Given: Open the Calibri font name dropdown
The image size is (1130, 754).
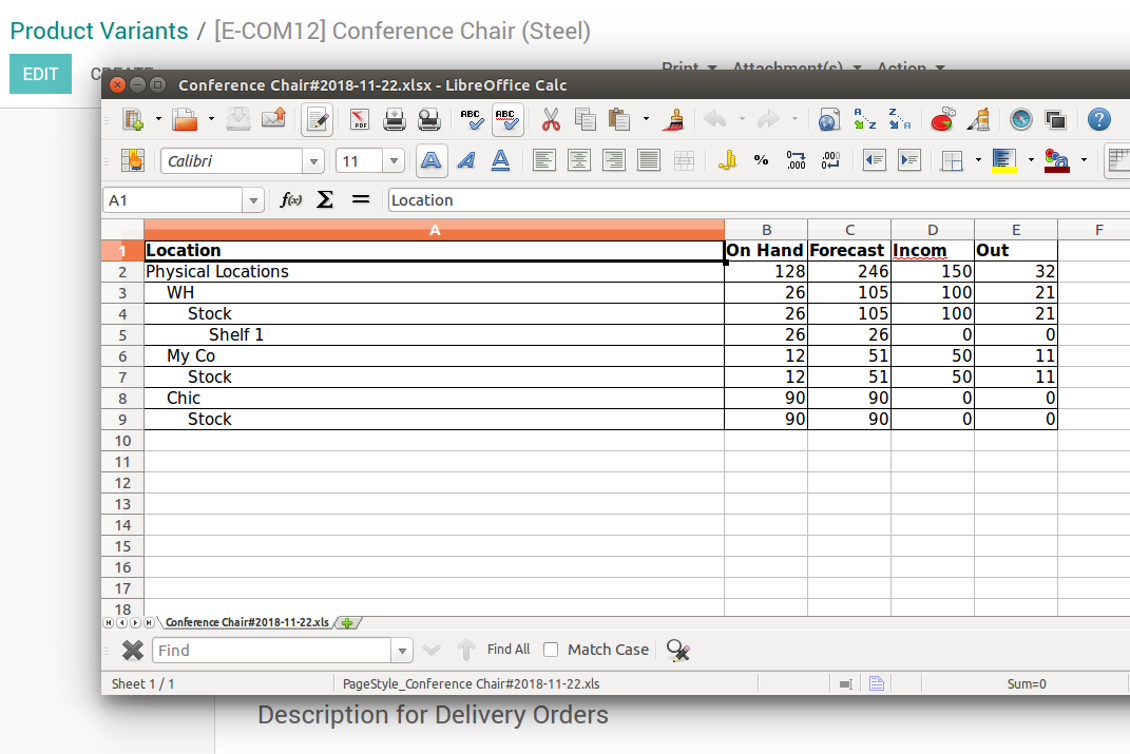Looking at the screenshot, I should click(313, 161).
